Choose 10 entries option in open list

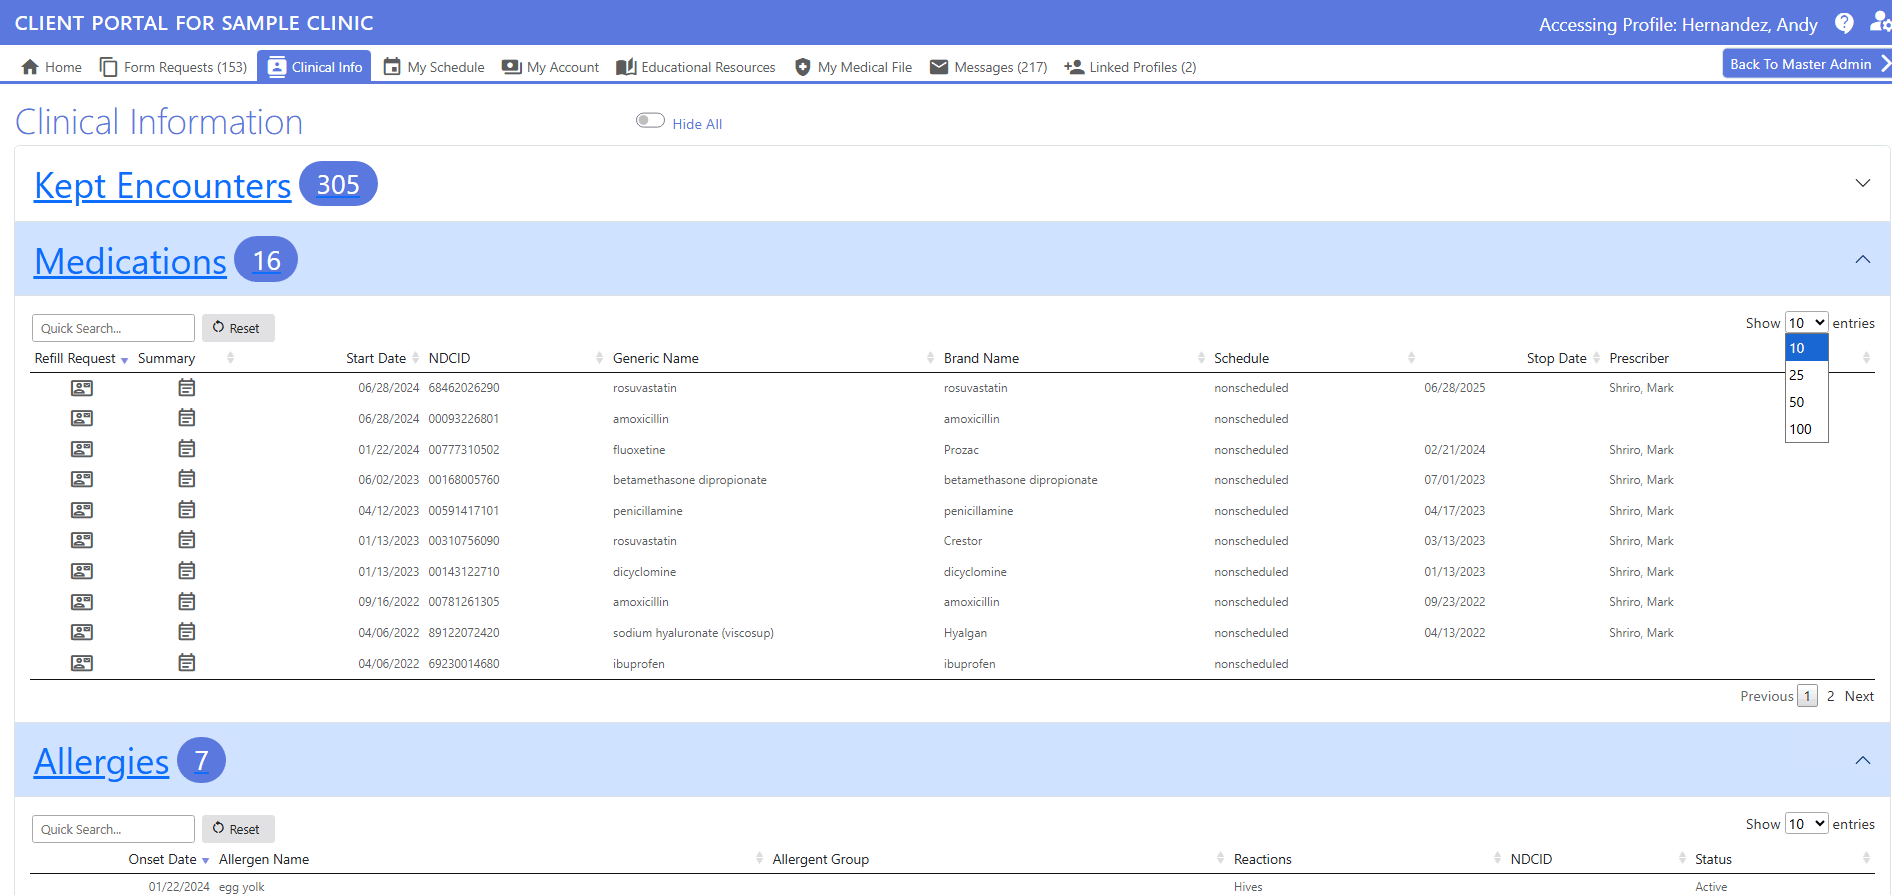click(x=1806, y=348)
